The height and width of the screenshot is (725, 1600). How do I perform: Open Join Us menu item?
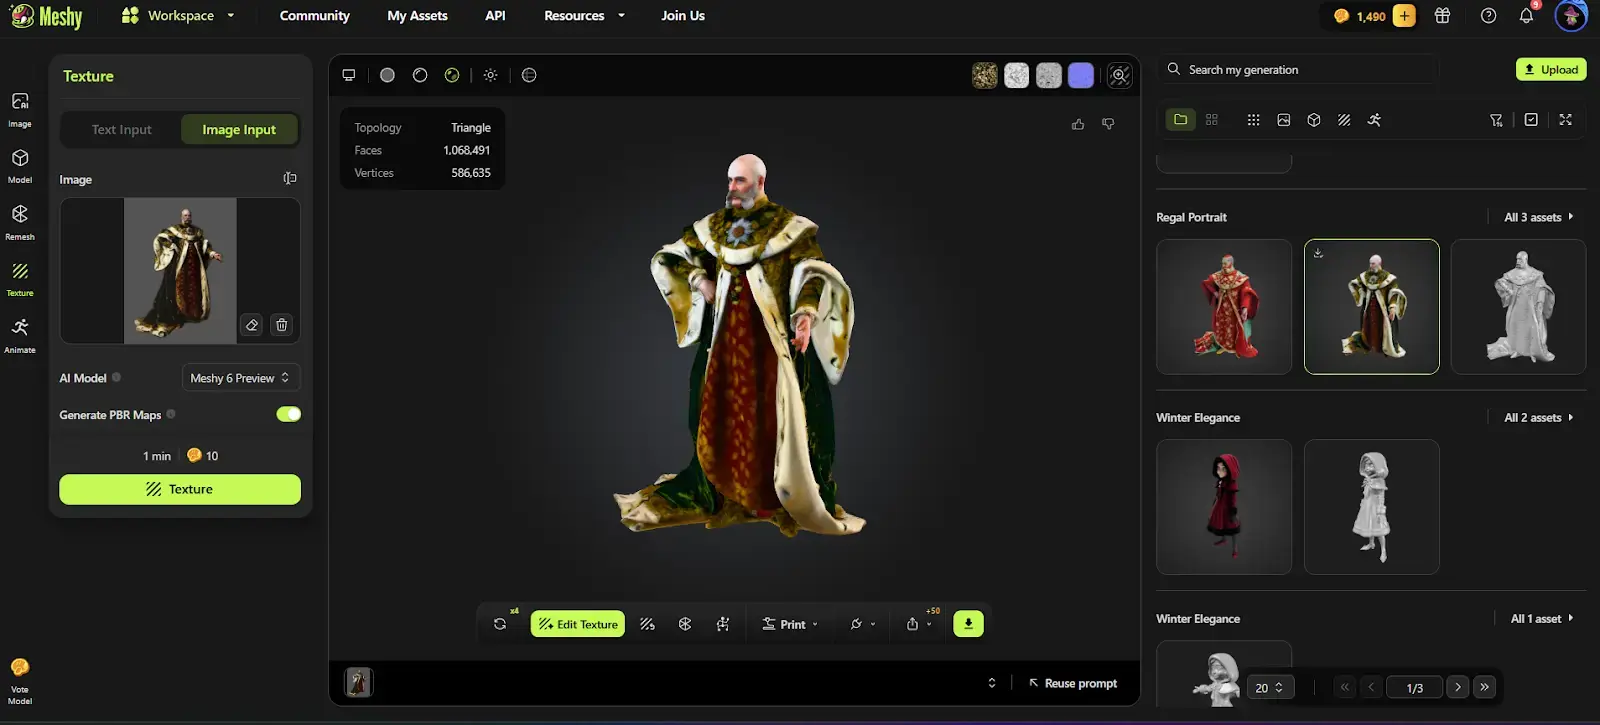point(683,15)
